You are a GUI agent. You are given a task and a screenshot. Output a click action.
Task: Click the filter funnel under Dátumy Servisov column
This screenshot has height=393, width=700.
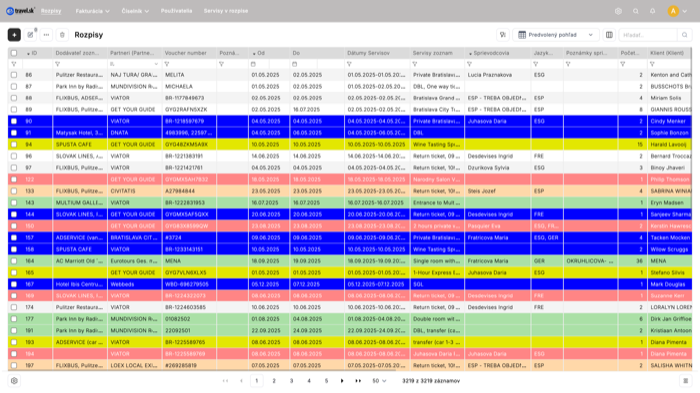click(x=349, y=64)
